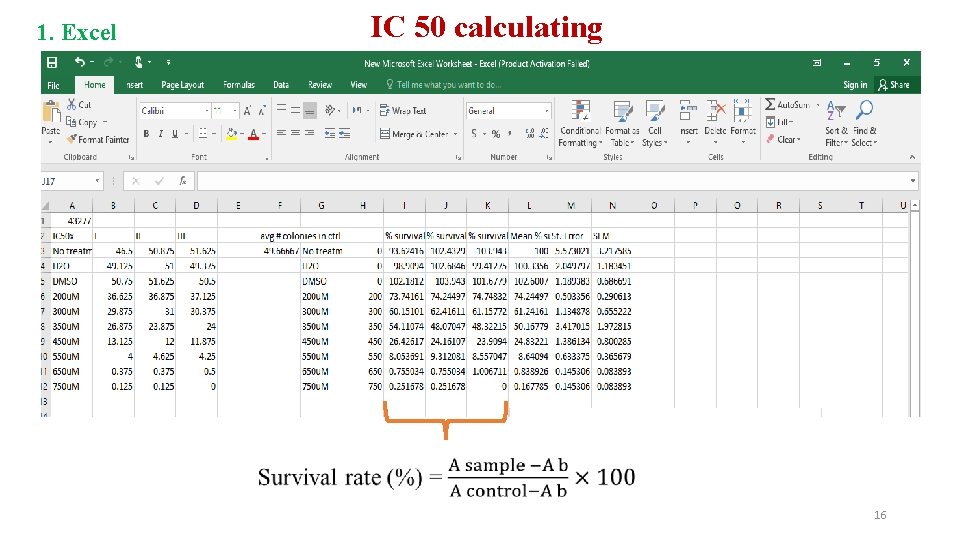Open the Fill Color dropdown arrow
This screenshot has height=540, width=960.
[242, 134]
